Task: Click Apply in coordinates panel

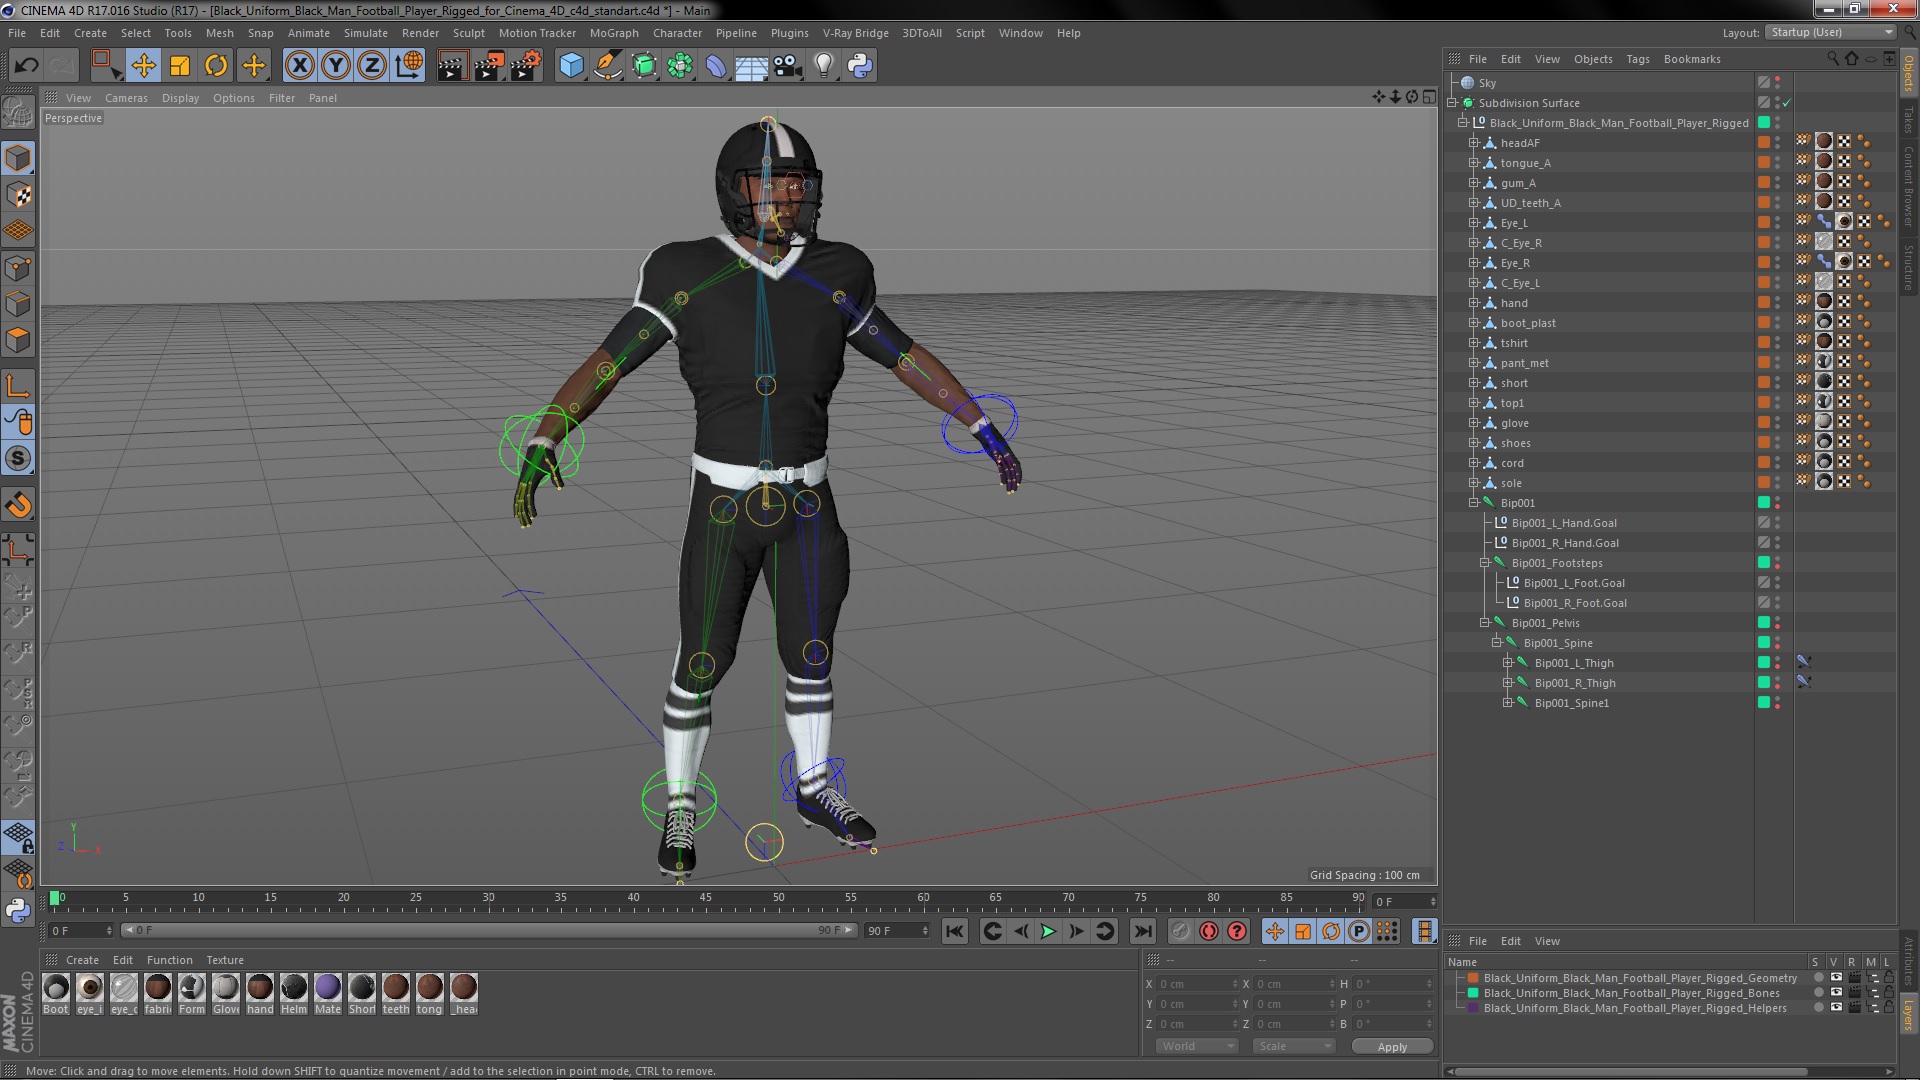Action: tap(1392, 1046)
